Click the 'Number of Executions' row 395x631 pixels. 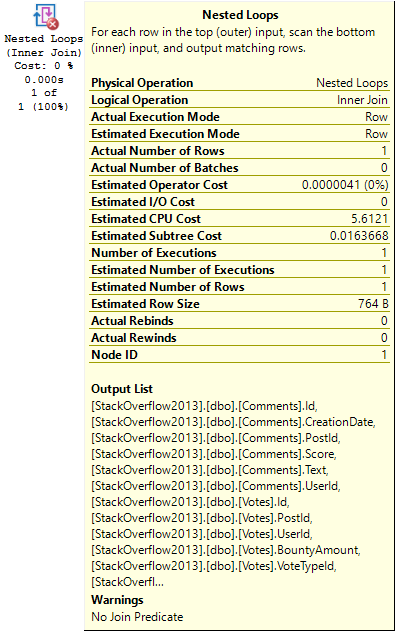pyautogui.click(x=239, y=253)
